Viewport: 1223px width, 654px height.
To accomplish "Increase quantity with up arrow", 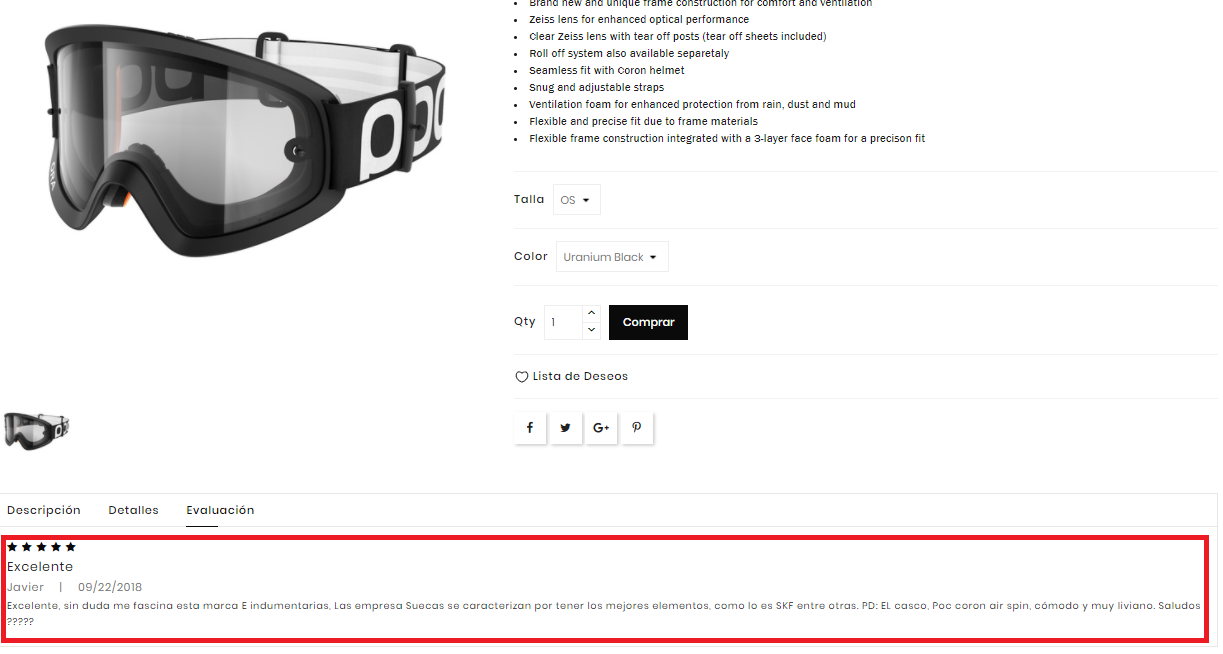I will click(591, 313).
